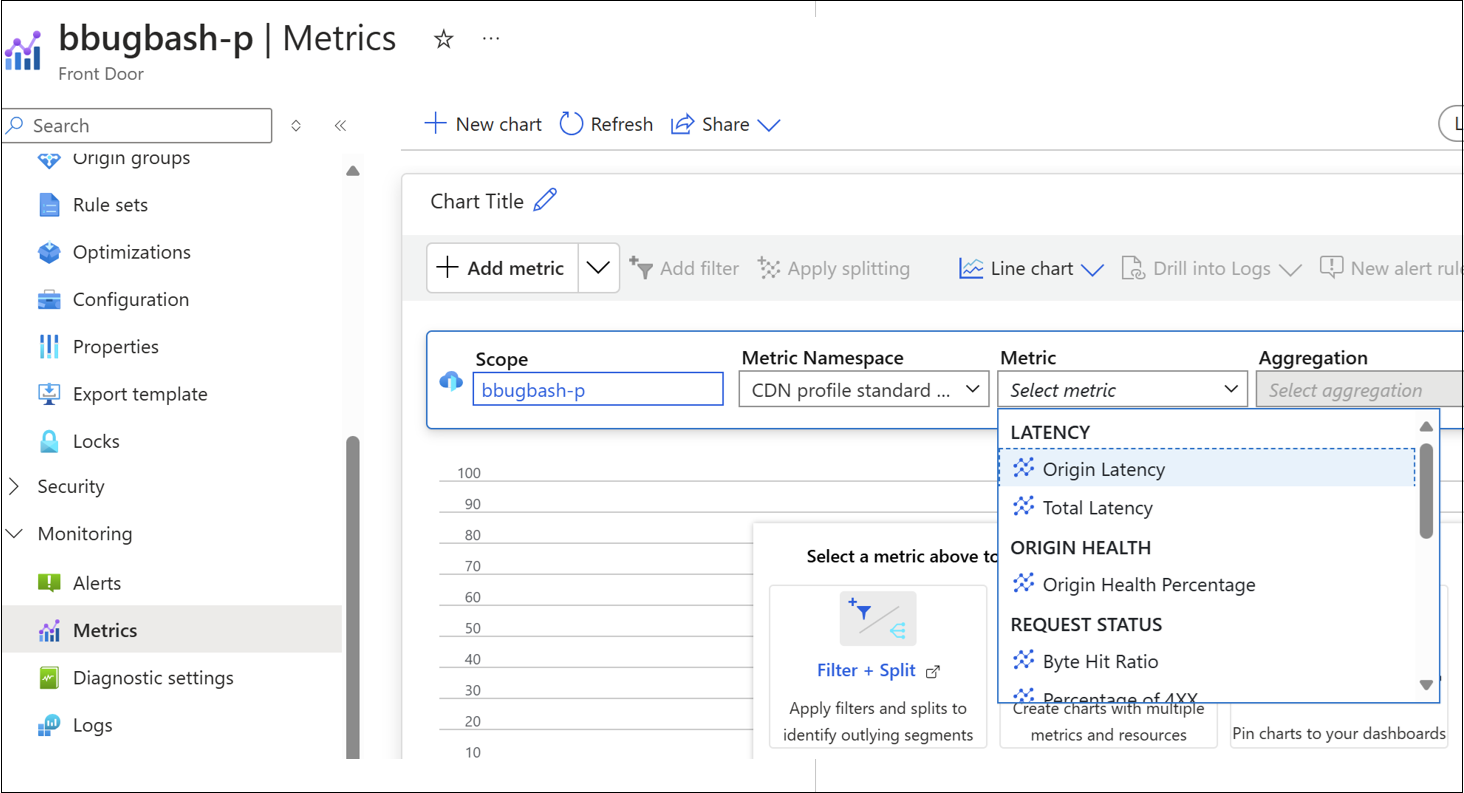Expand the Add metric arrow dropdown
This screenshot has width=1464, height=793.
click(x=598, y=268)
